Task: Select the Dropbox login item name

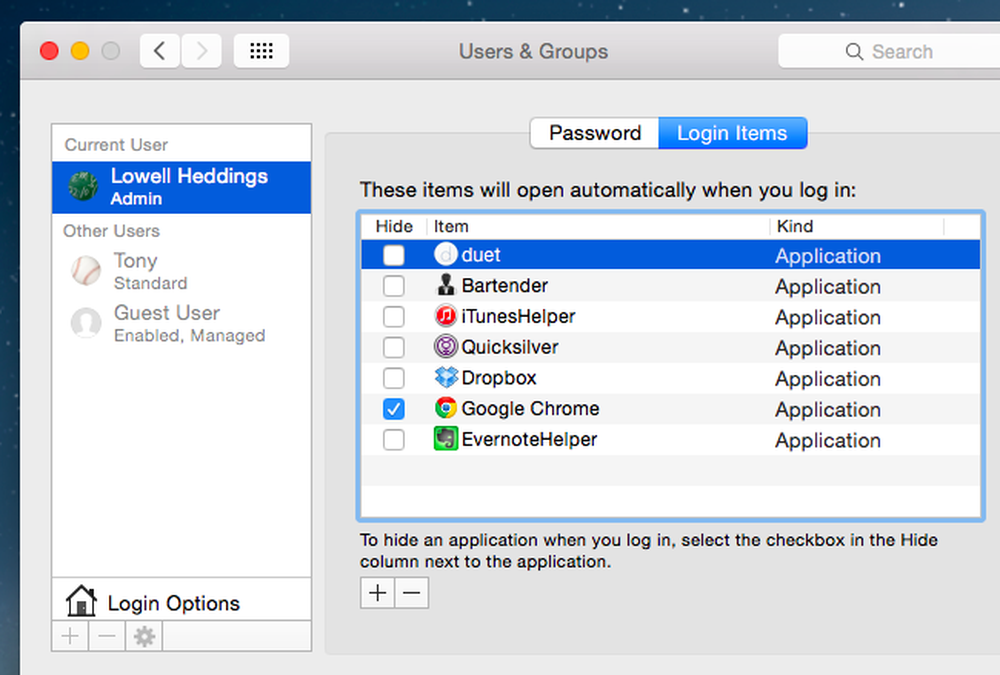Action: [x=499, y=378]
